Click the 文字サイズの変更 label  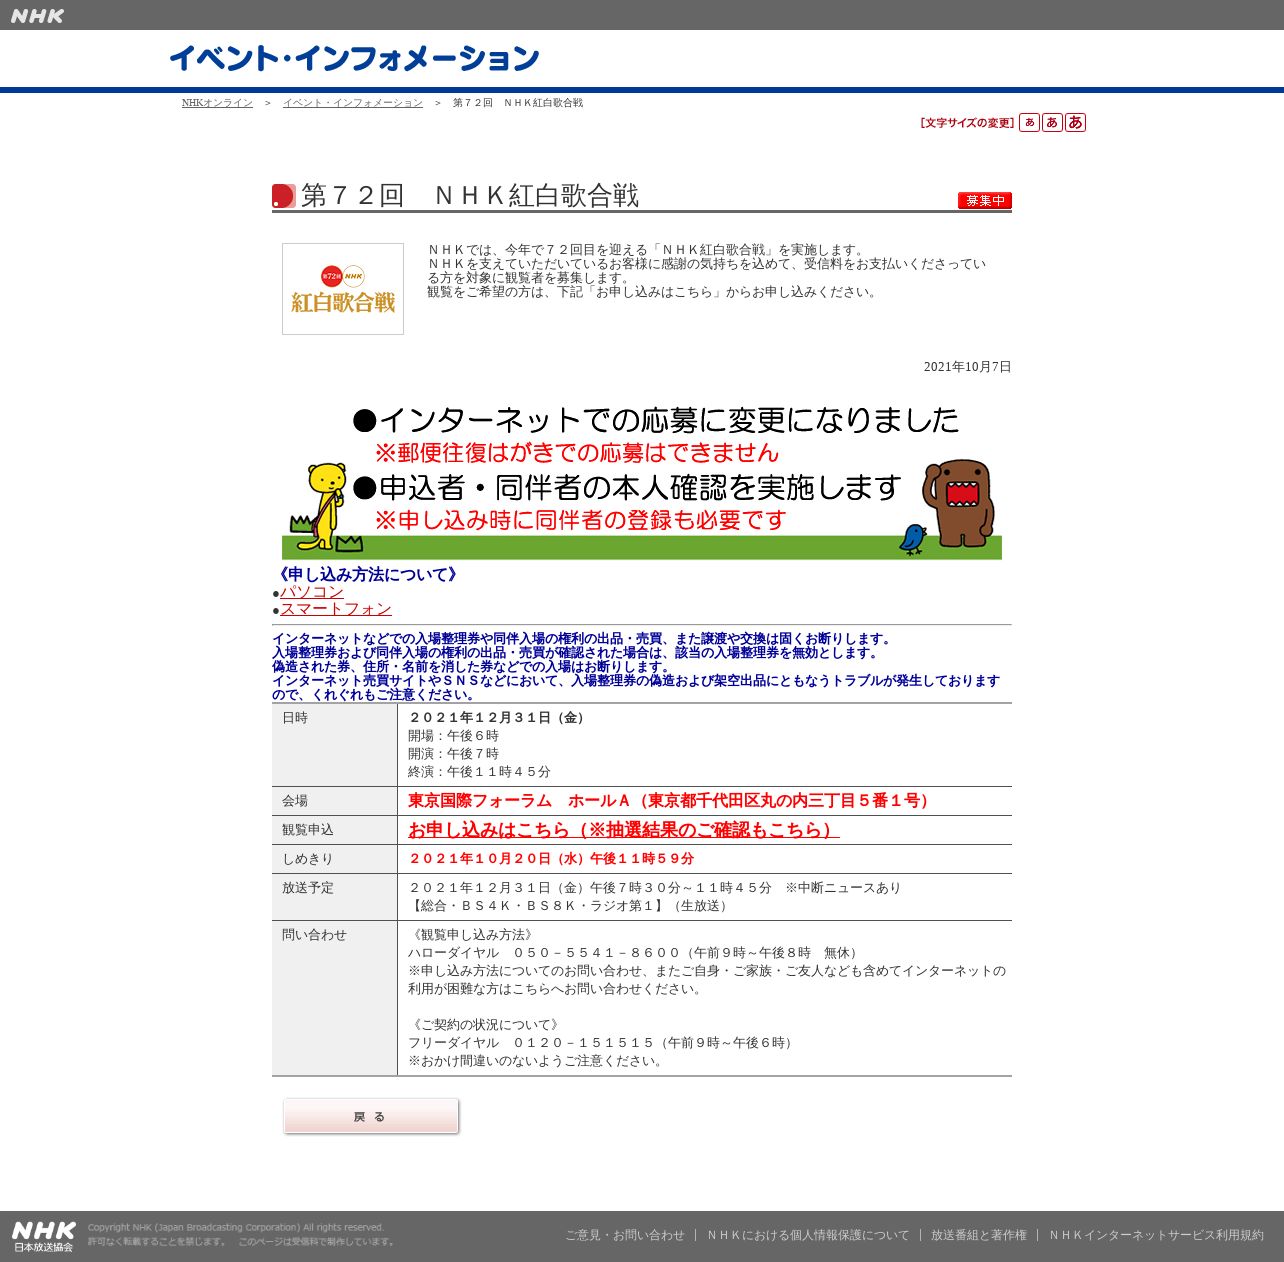click(x=967, y=123)
